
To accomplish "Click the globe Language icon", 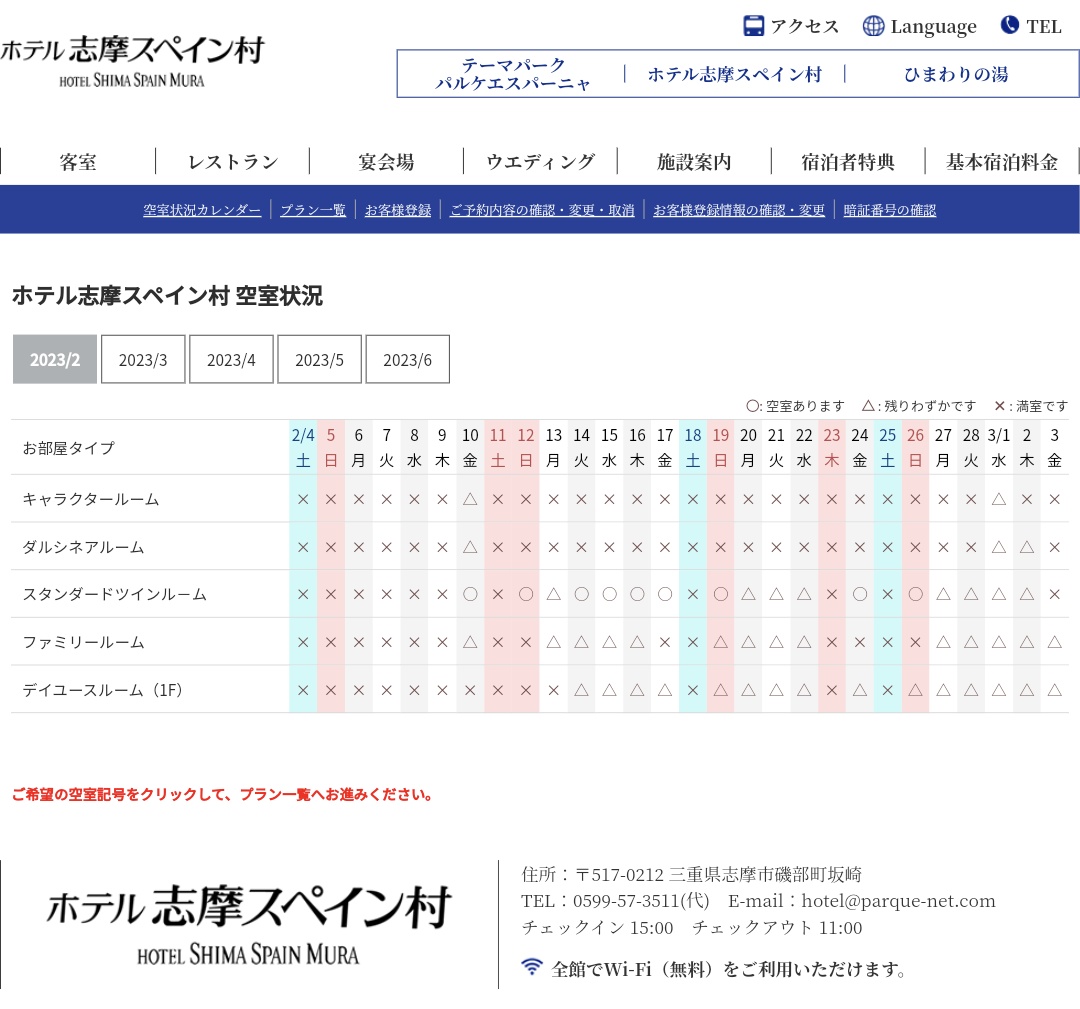I will 873,26.
